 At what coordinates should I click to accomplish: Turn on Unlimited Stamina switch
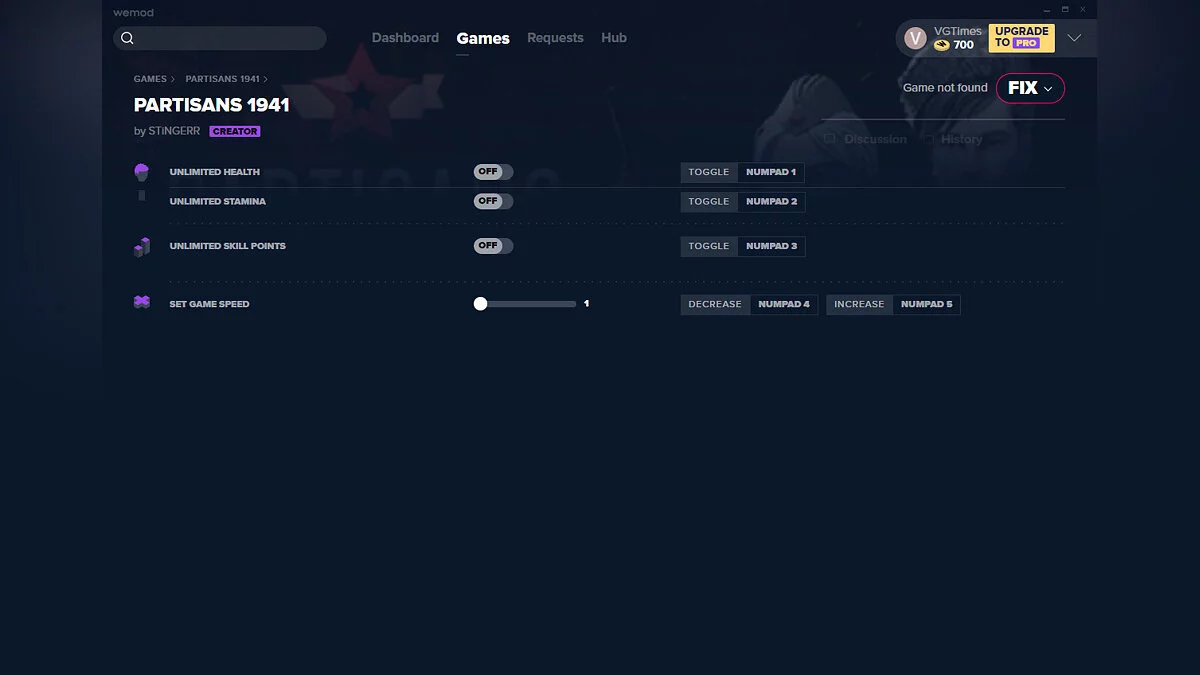[x=493, y=201]
